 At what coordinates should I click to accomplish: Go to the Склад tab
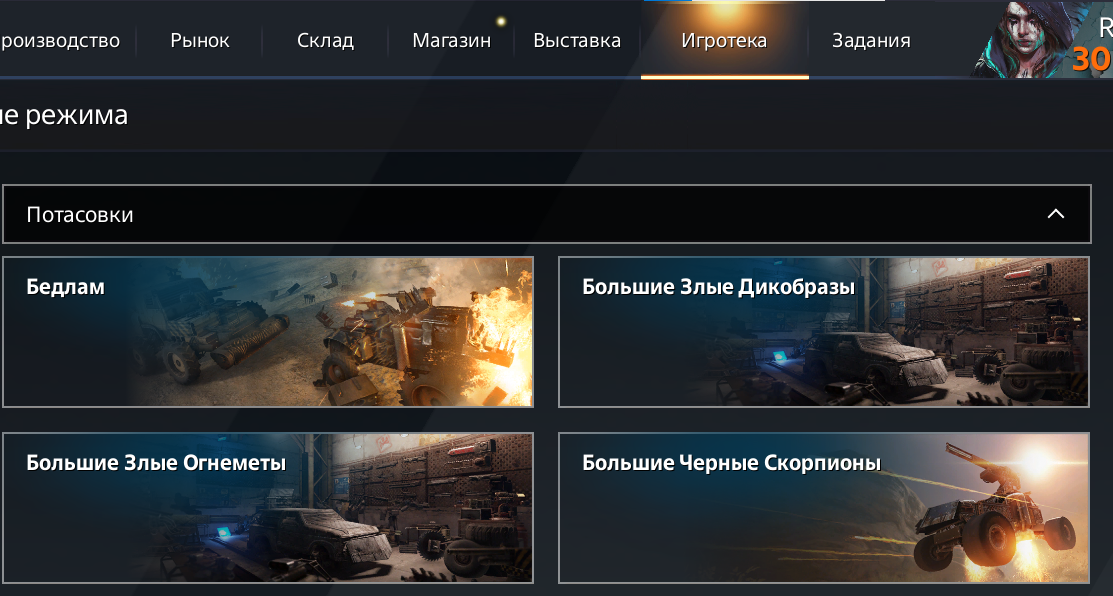point(325,40)
